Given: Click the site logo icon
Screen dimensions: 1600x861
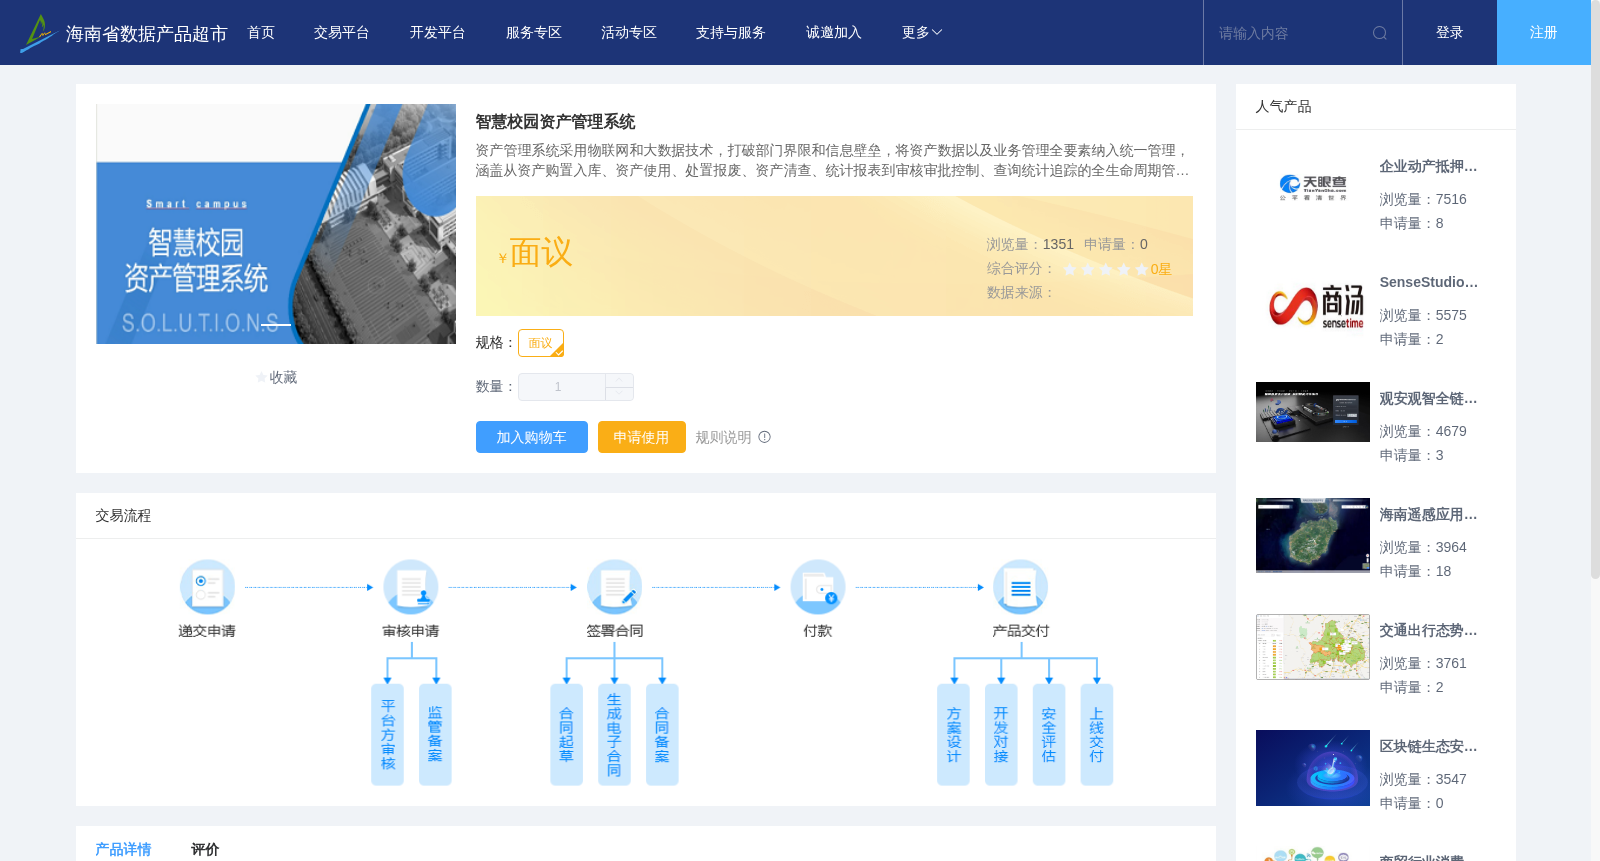Looking at the screenshot, I should pos(38,33).
